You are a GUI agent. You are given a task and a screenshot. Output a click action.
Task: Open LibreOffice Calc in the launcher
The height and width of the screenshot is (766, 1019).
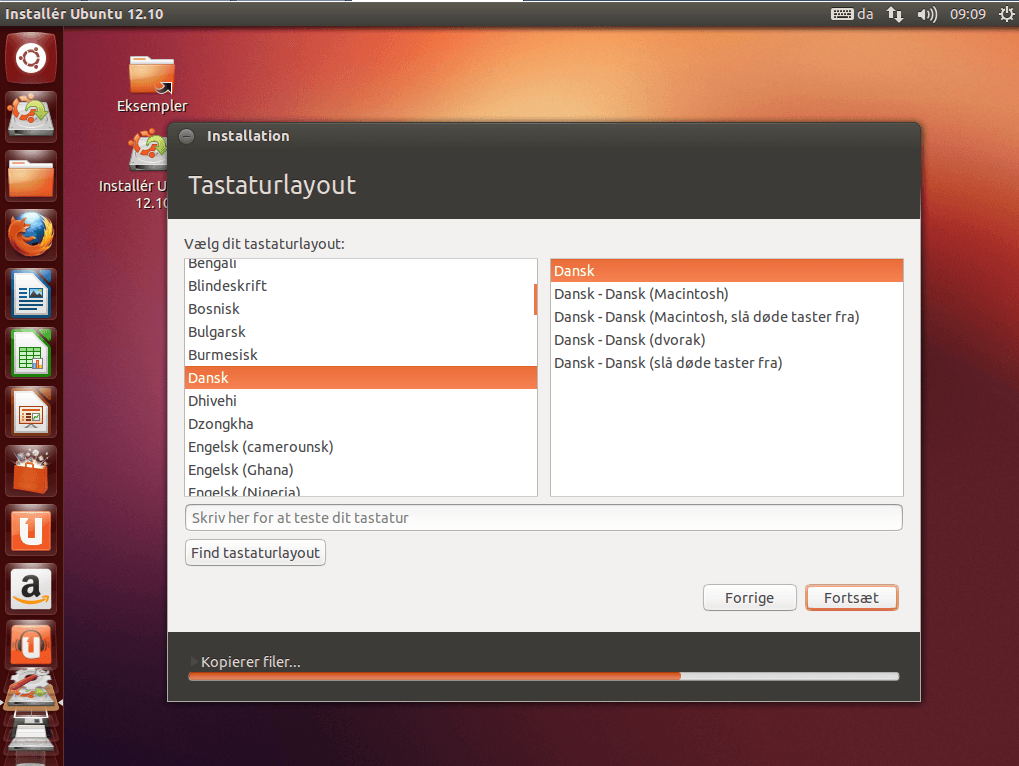(x=31, y=352)
